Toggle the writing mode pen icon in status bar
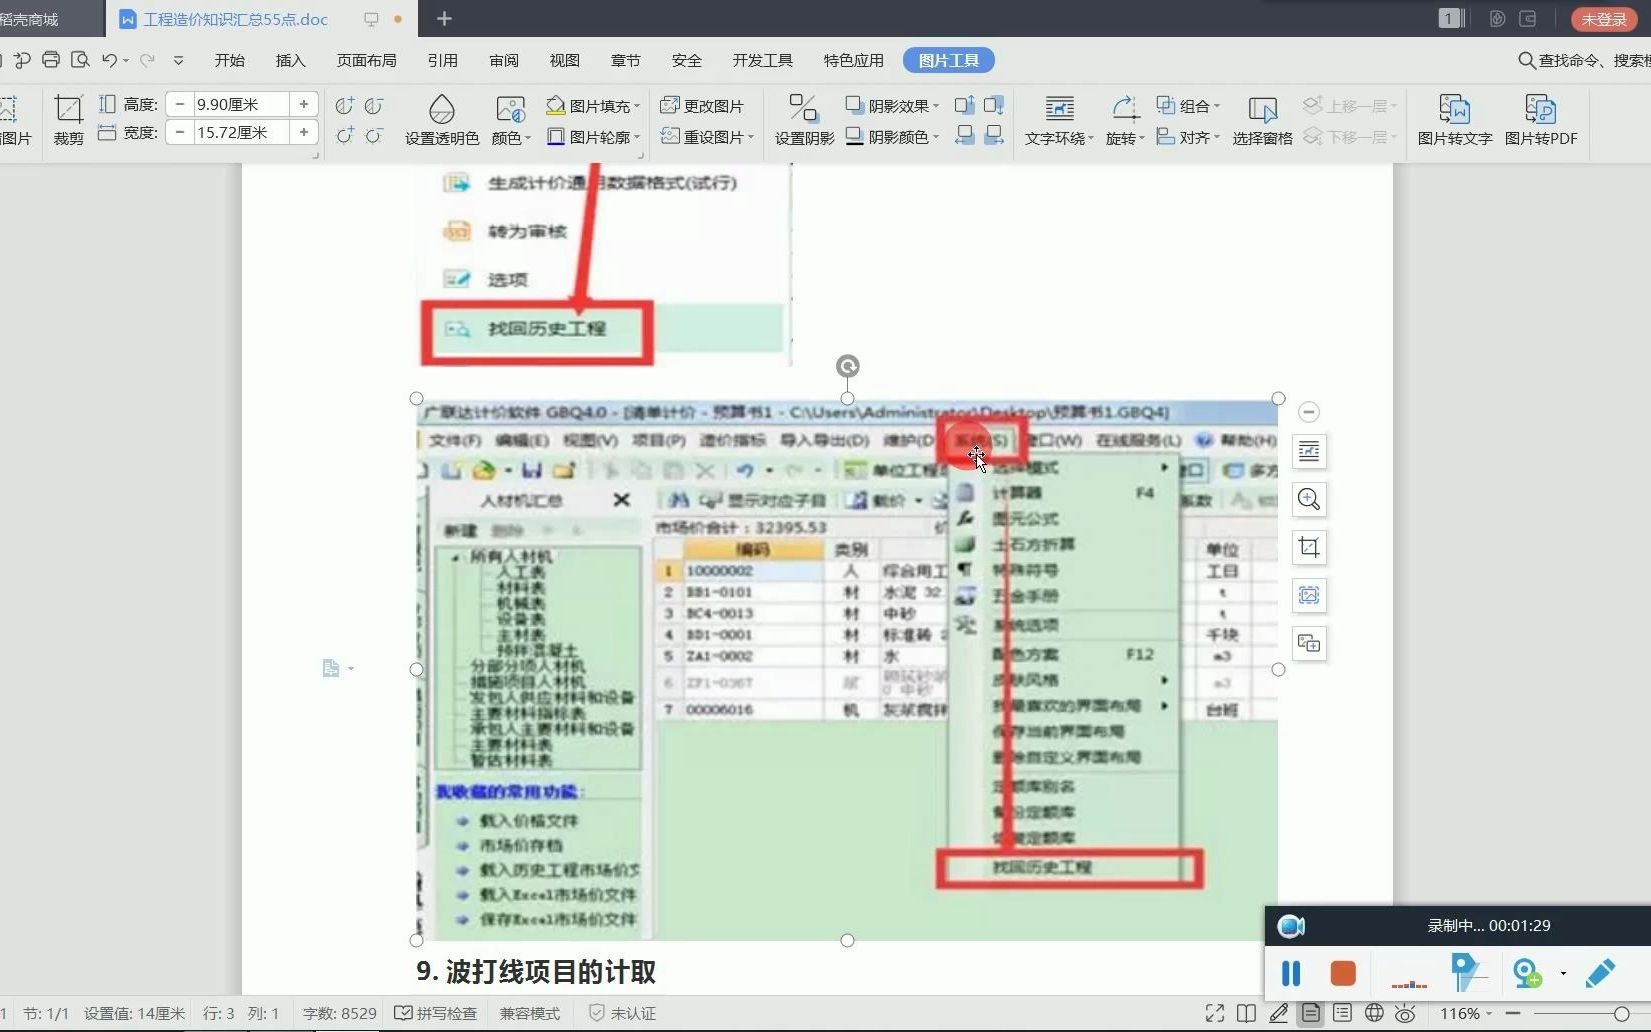The image size is (1651, 1032). click(x=1278, y=1013)
